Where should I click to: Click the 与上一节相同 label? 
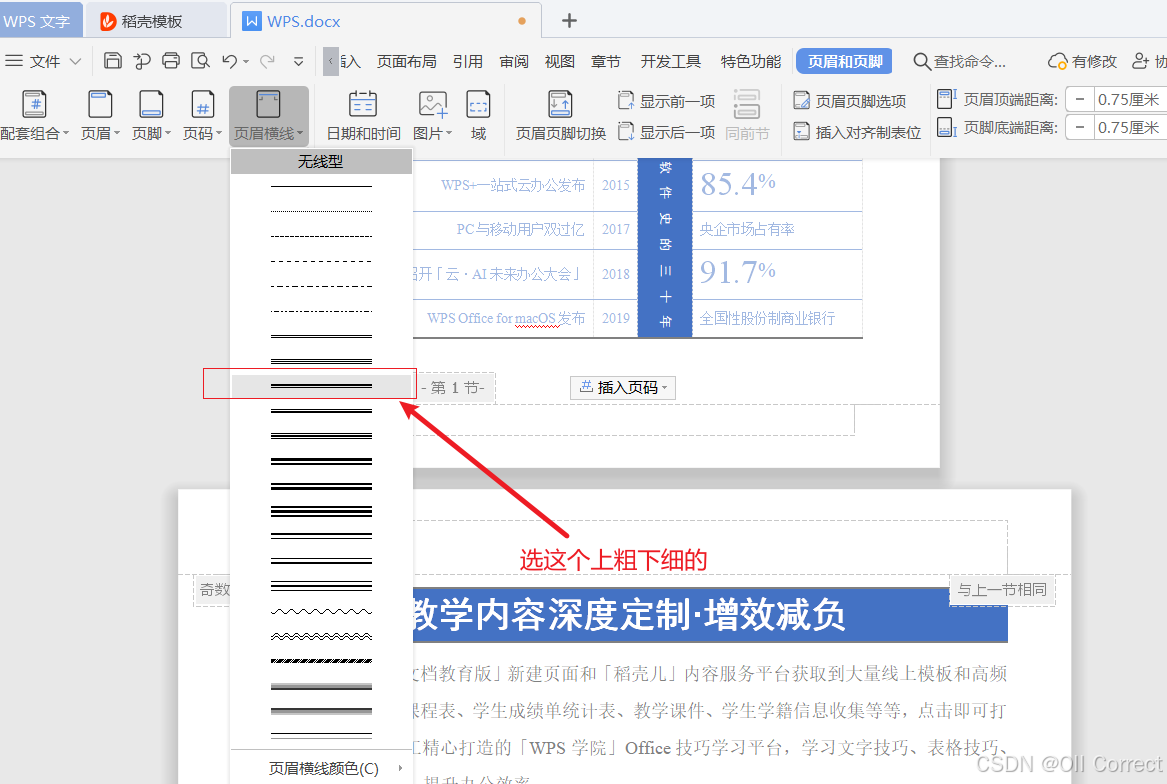click(x=1002, y=590)
